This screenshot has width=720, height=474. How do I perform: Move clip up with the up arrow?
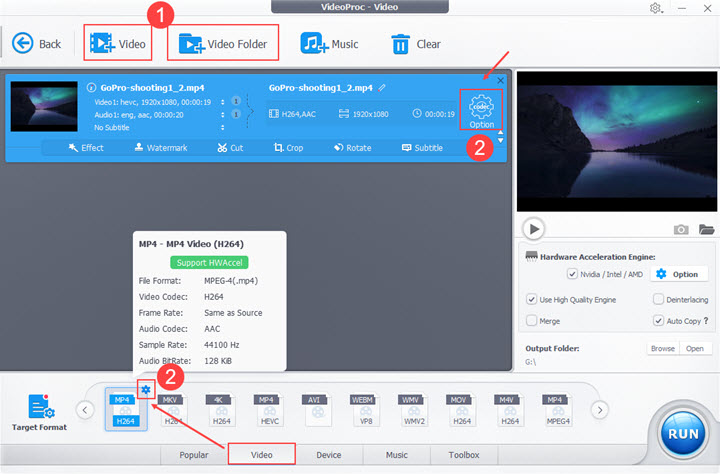pos(501,133)
